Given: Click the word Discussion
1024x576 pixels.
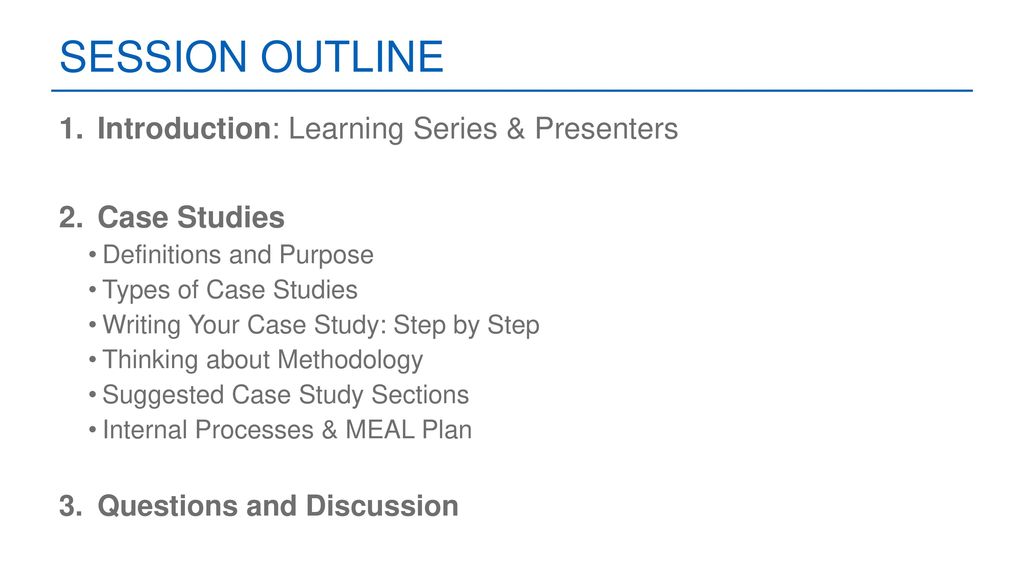Looking at the screenshot, I should (x=381, y=506).
